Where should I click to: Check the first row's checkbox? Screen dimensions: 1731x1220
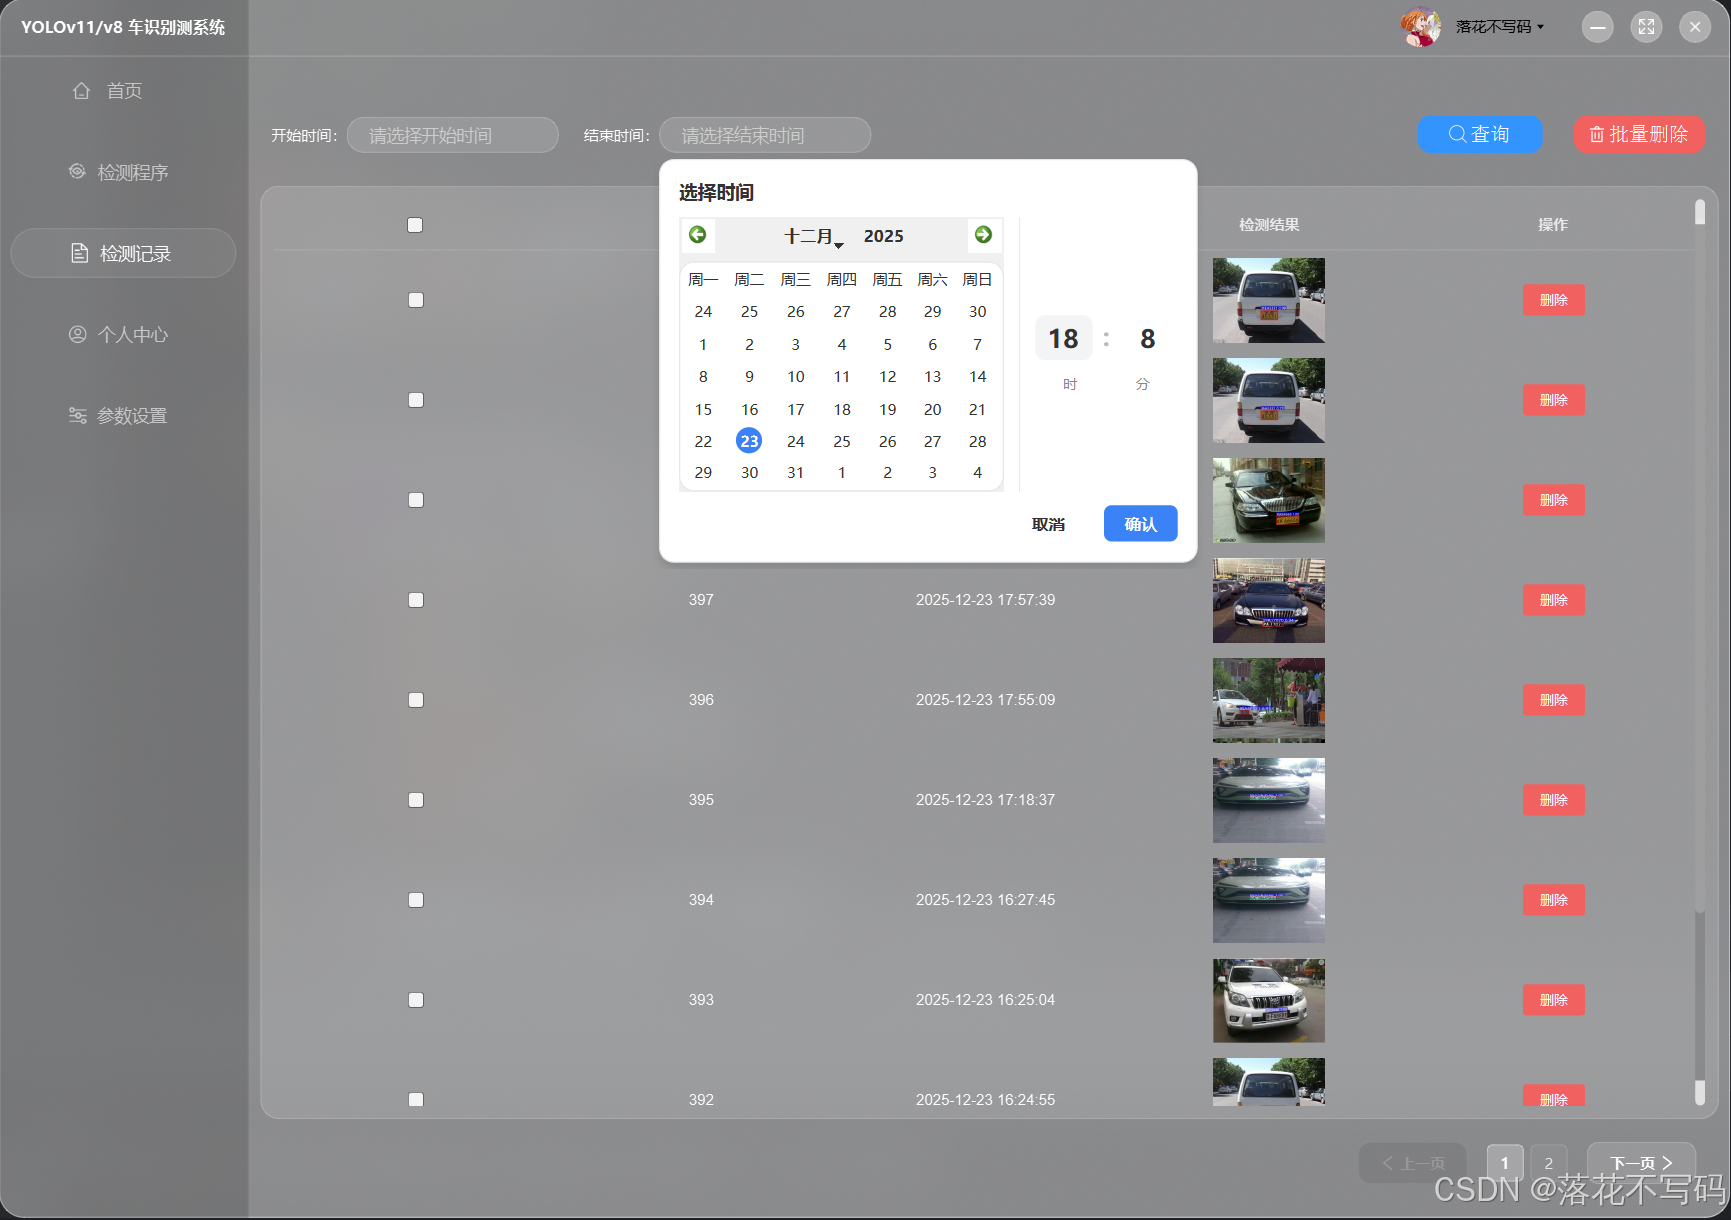(x=416, y=300)
